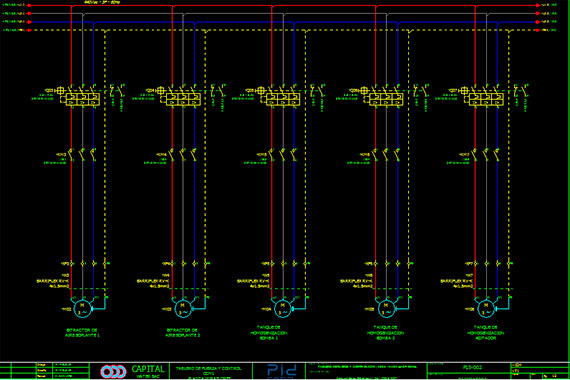The width and height of the screenshot is (570, 380).
Task: Select the third circuit breaker's yellow trip block
Action: [x=283, y=99]
